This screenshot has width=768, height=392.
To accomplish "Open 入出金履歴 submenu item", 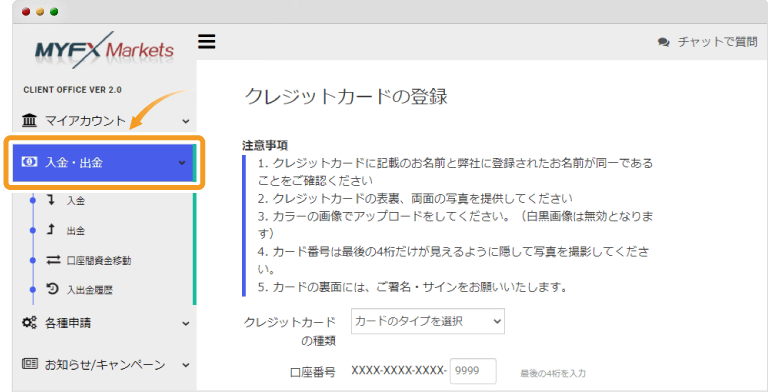I will 90,290.
